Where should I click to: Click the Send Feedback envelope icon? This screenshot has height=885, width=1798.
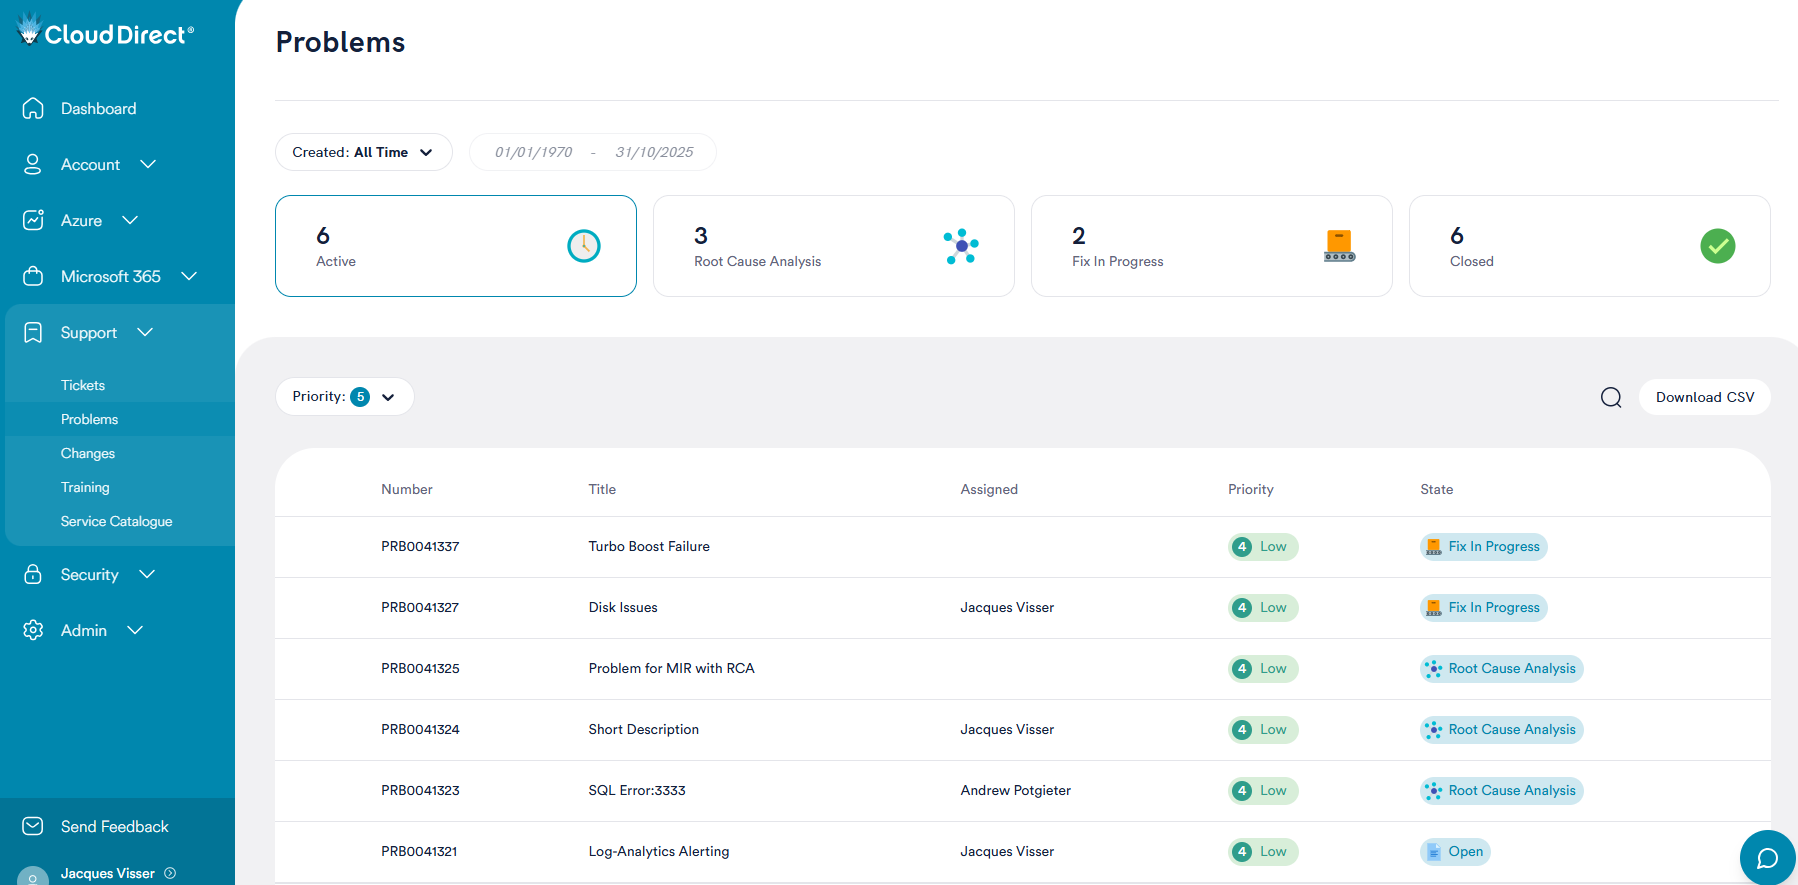[x=33, y=826]
